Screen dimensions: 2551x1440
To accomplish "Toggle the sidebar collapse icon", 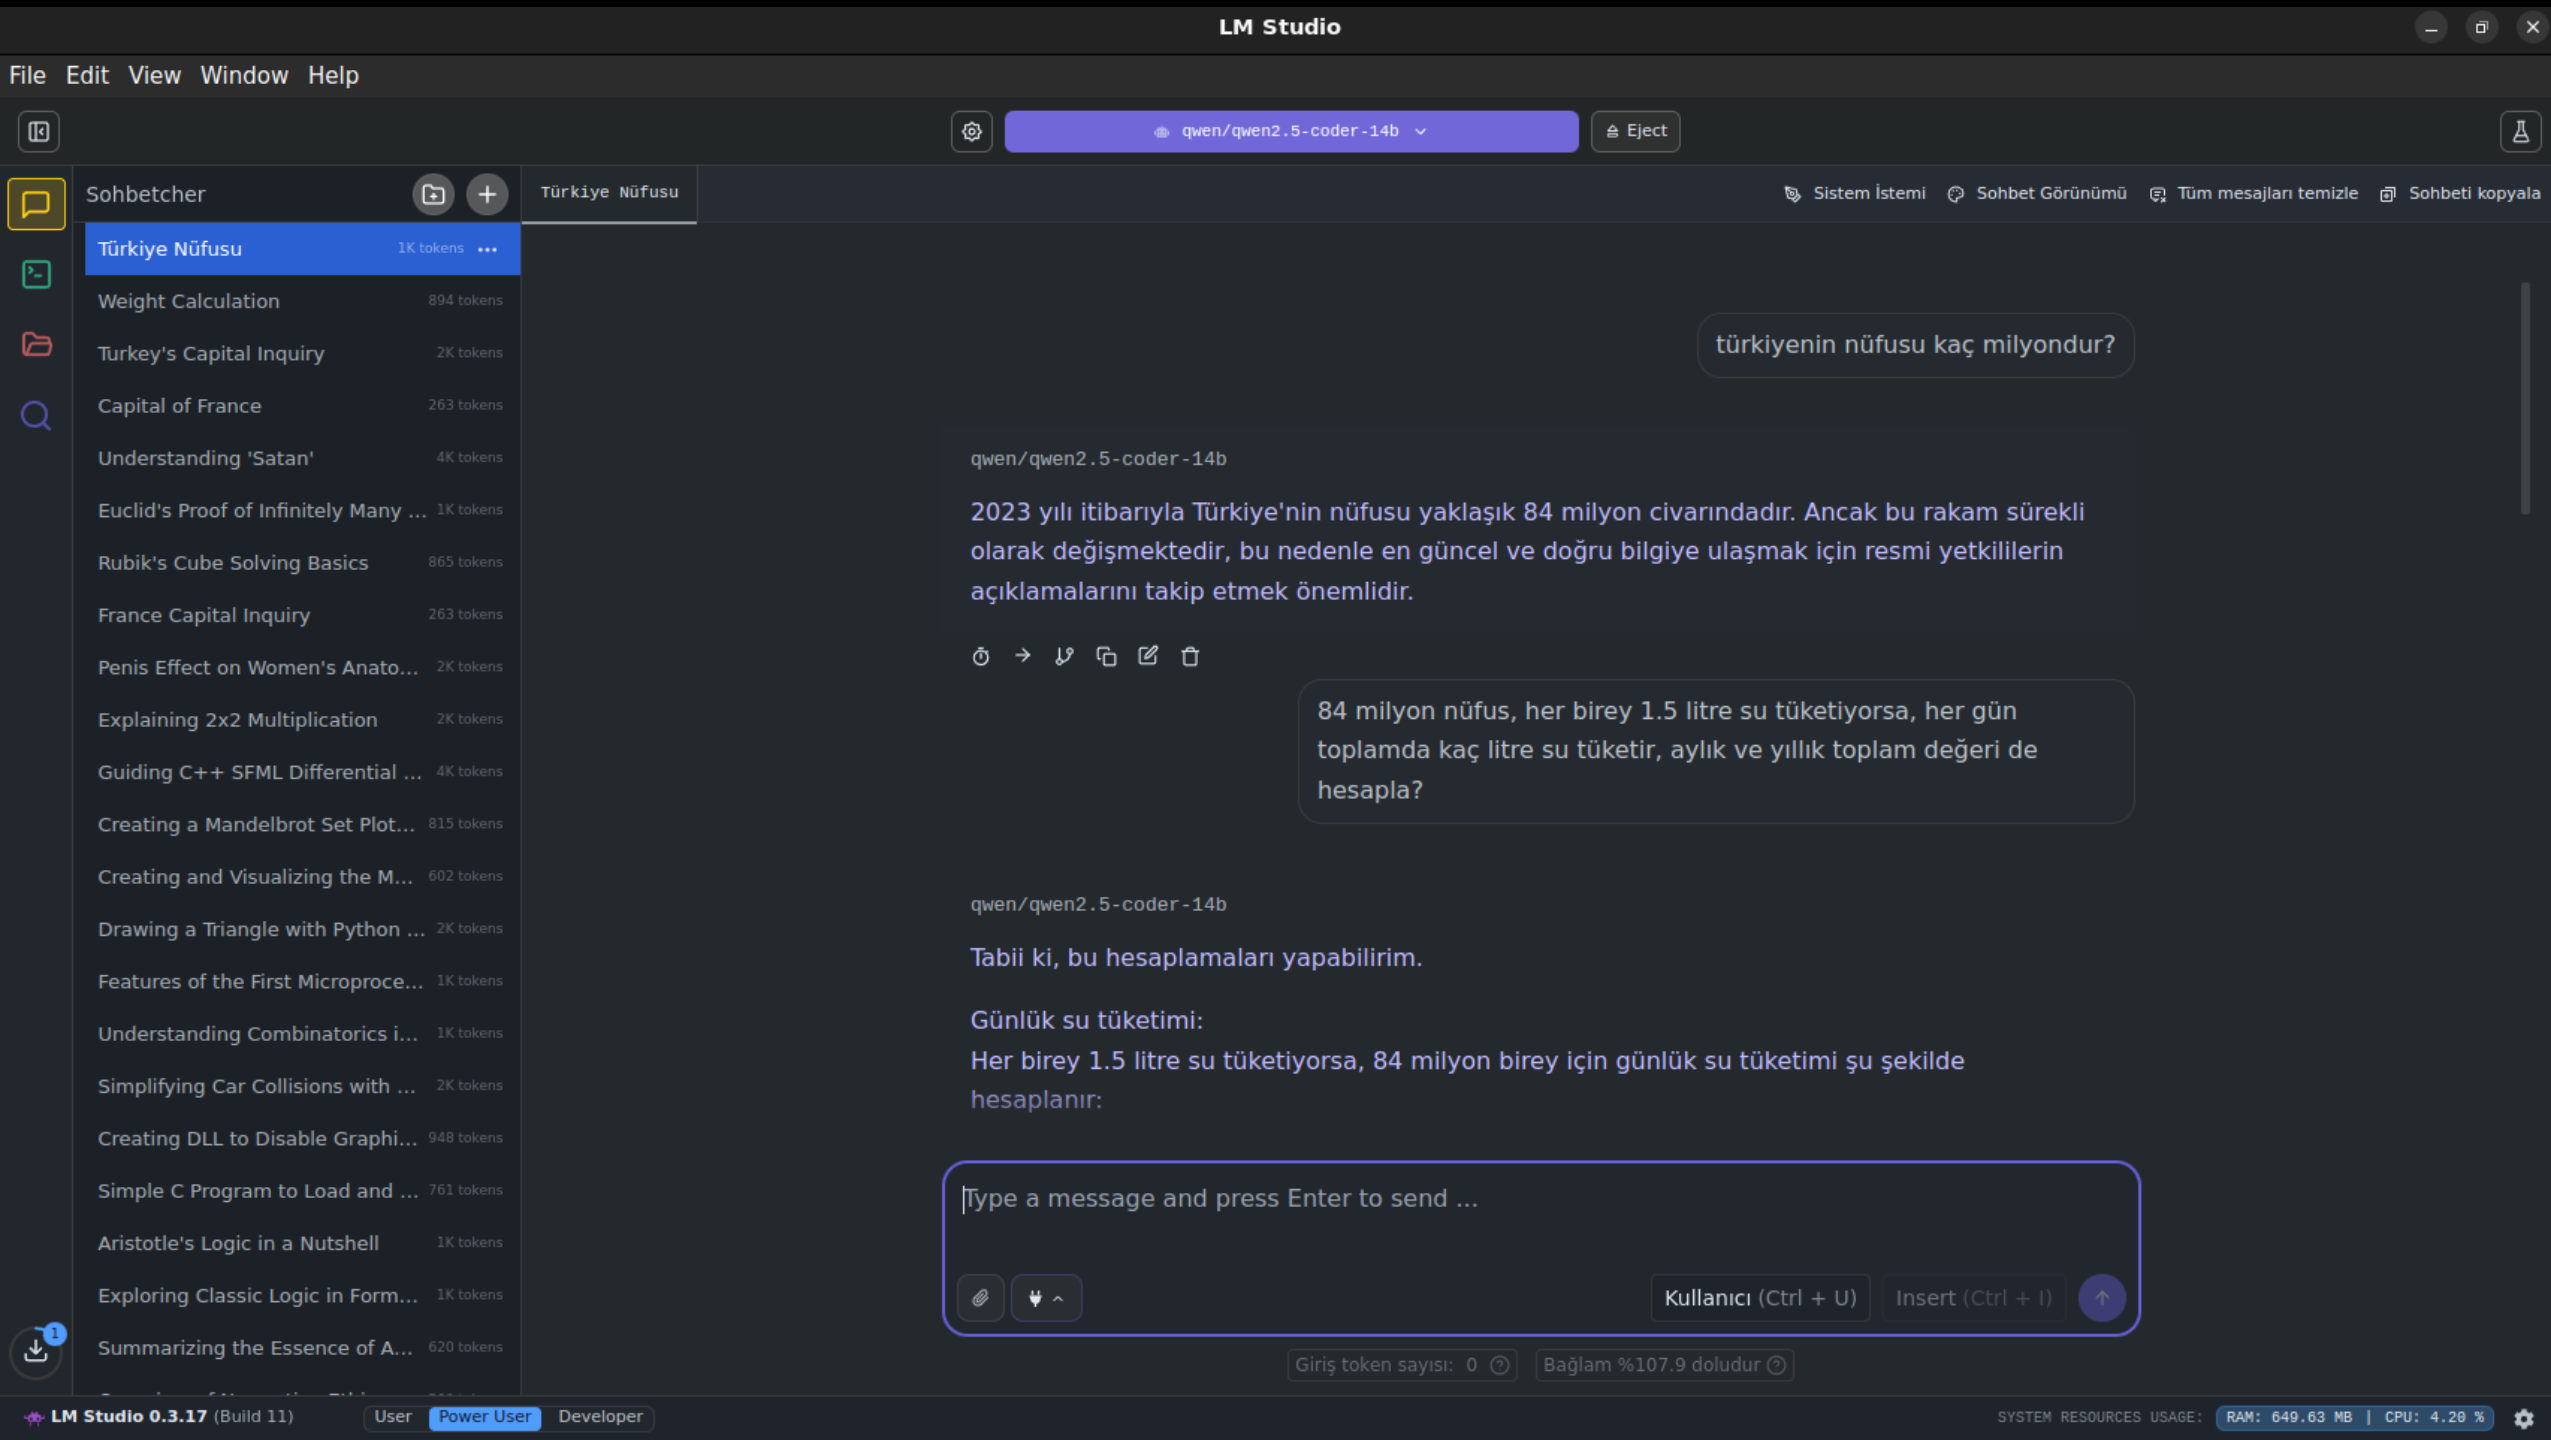I will pyautogui.click(x=39, y=131).
